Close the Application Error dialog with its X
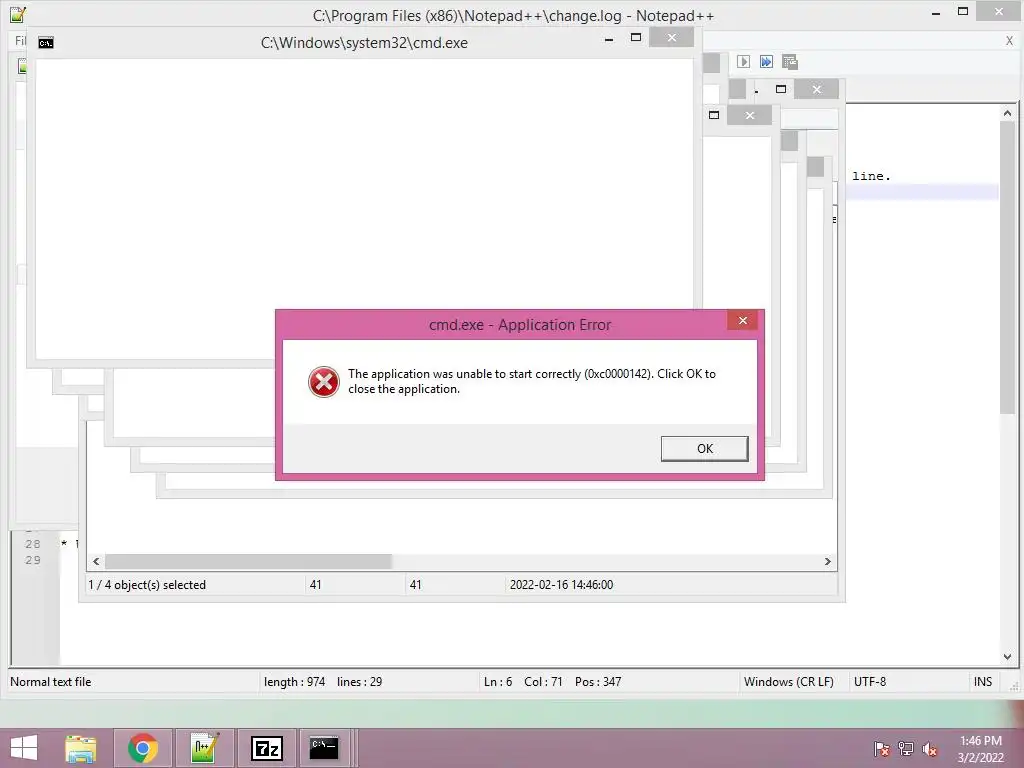Viewport: 1024px width, 768px height. coord(743,320)
